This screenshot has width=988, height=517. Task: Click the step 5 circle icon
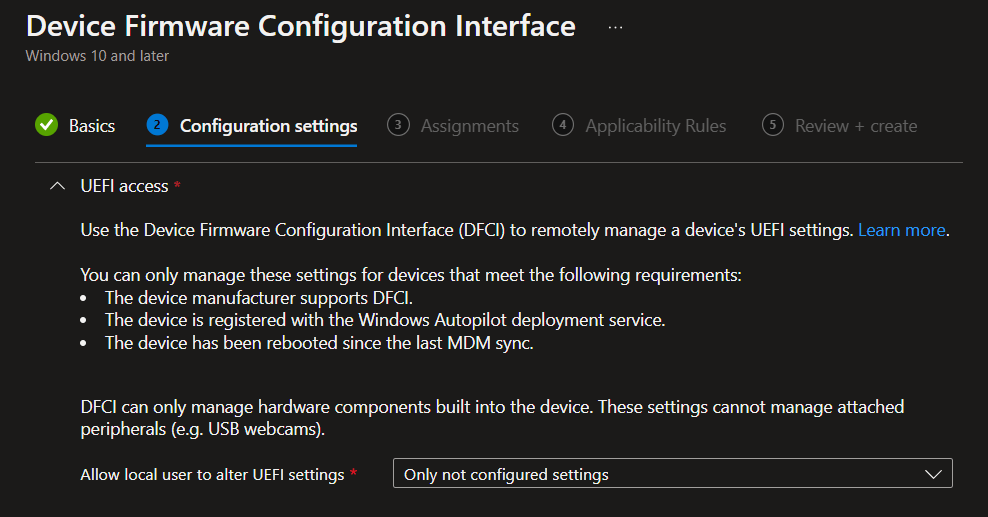point(772,125)
